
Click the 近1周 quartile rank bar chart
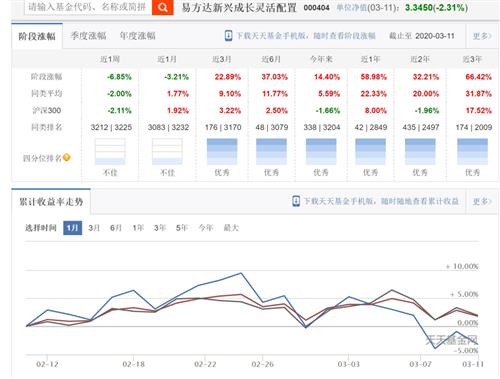tap(110, 152)
